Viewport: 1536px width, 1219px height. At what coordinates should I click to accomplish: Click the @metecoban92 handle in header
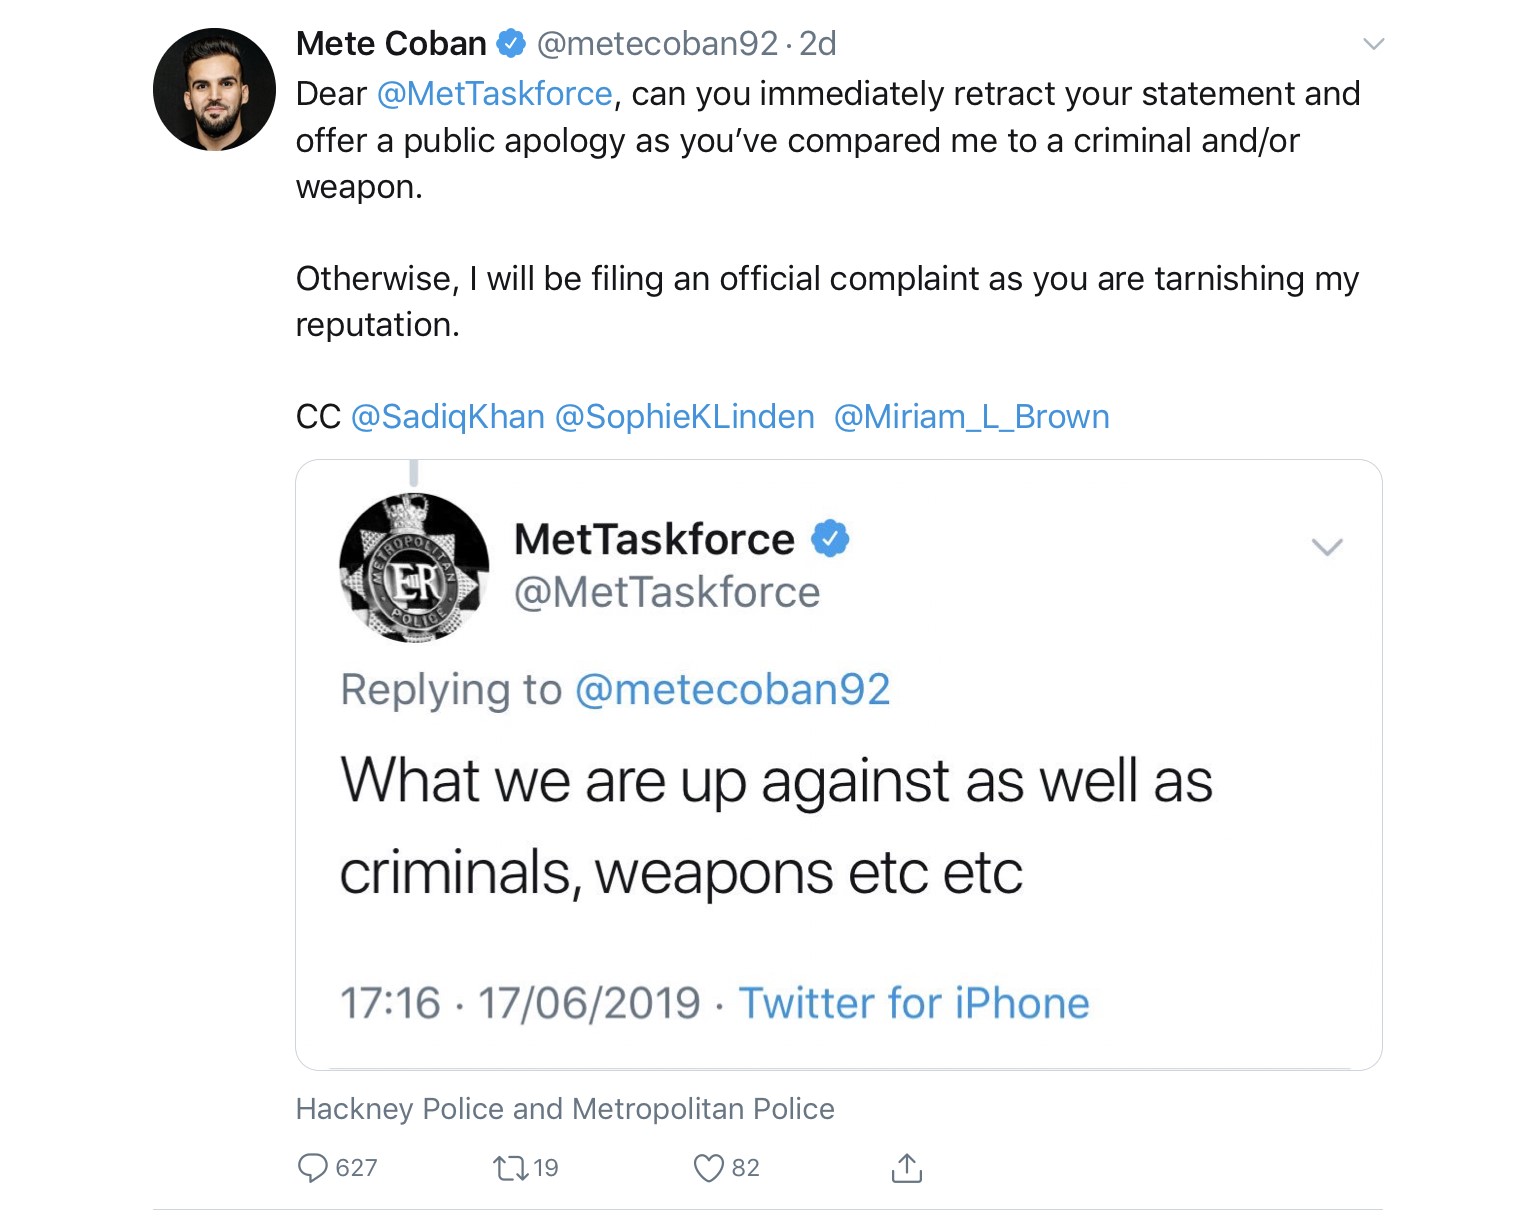point(657,43)
